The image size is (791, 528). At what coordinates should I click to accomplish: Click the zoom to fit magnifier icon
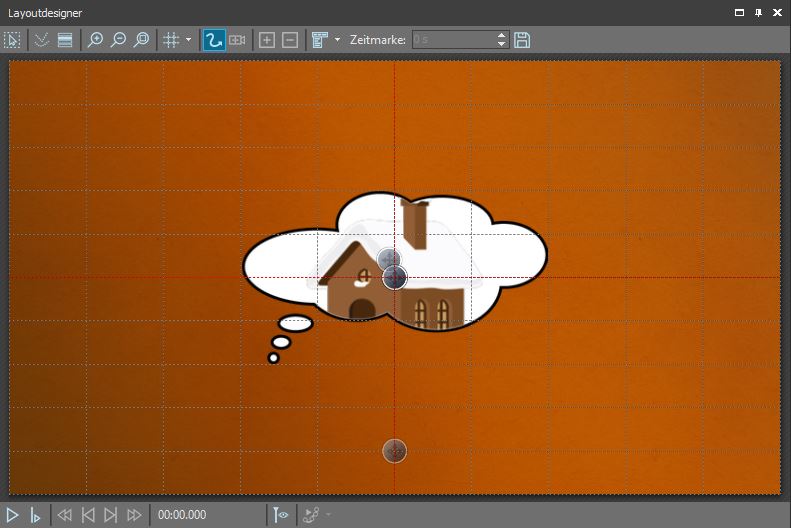coord(142,40)
